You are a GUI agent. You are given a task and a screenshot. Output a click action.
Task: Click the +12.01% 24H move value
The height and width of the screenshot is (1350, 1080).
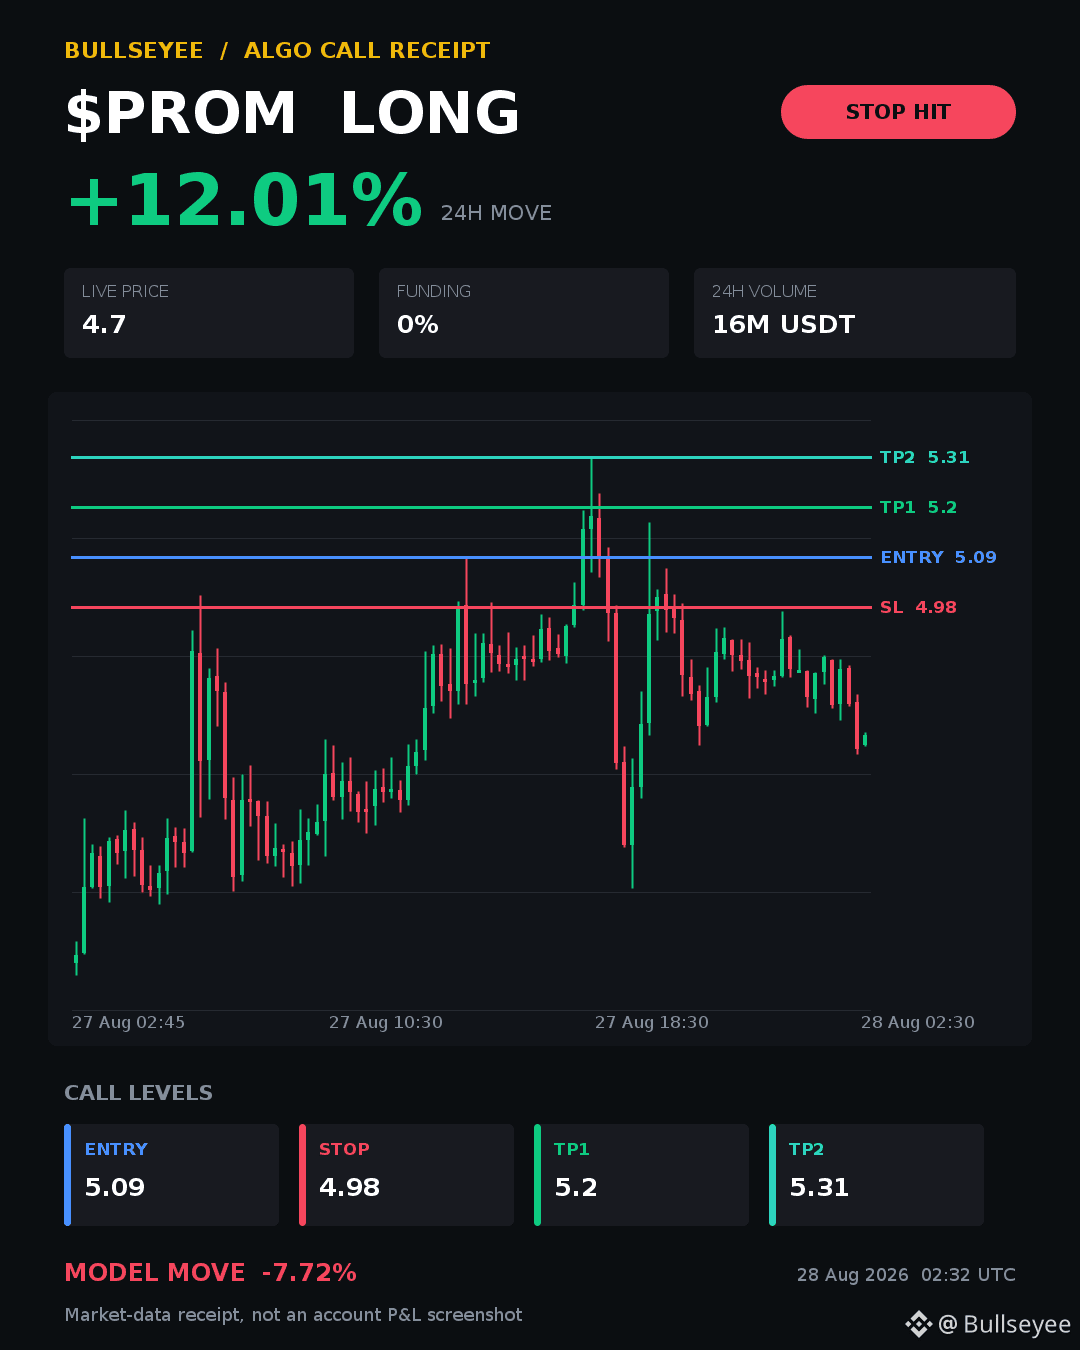[x=244, y=201]
